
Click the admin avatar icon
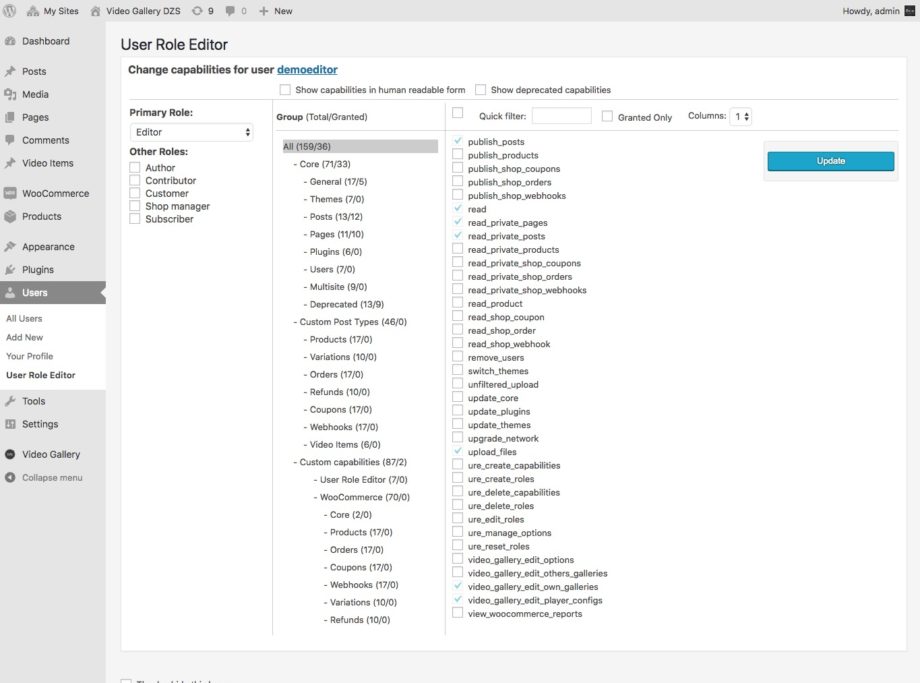pos(910,11)
